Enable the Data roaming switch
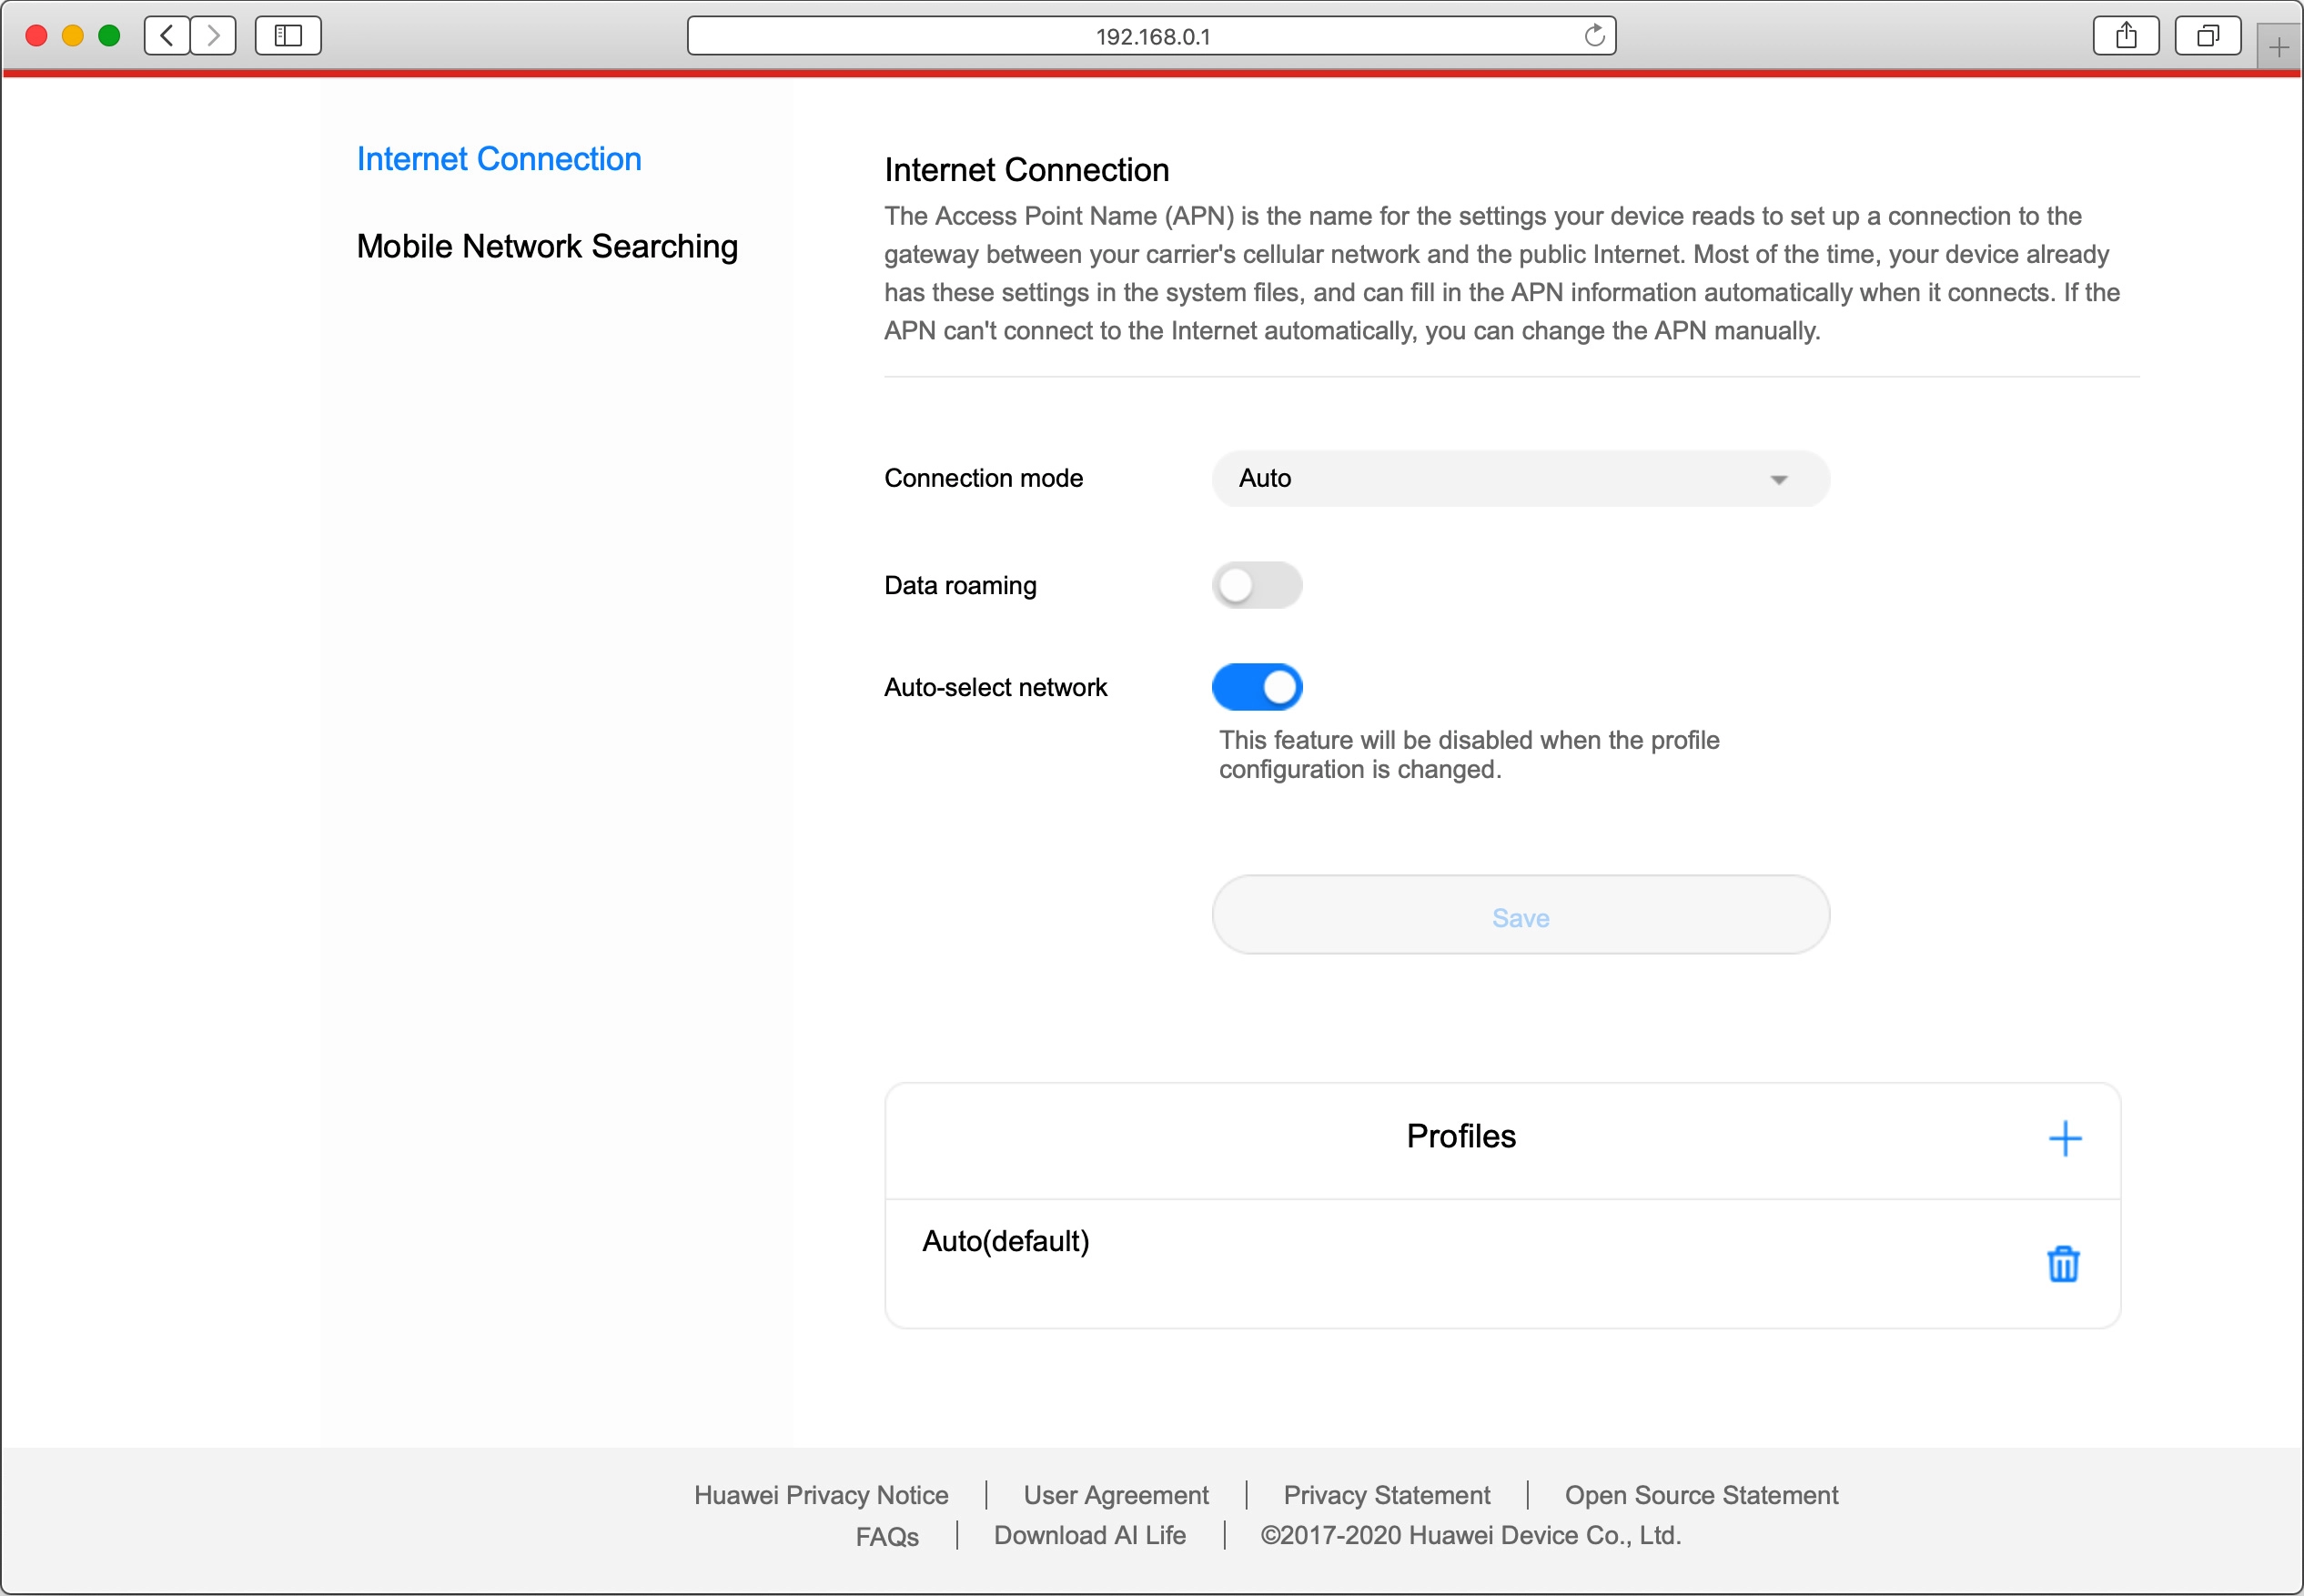 pos(1256,585)
